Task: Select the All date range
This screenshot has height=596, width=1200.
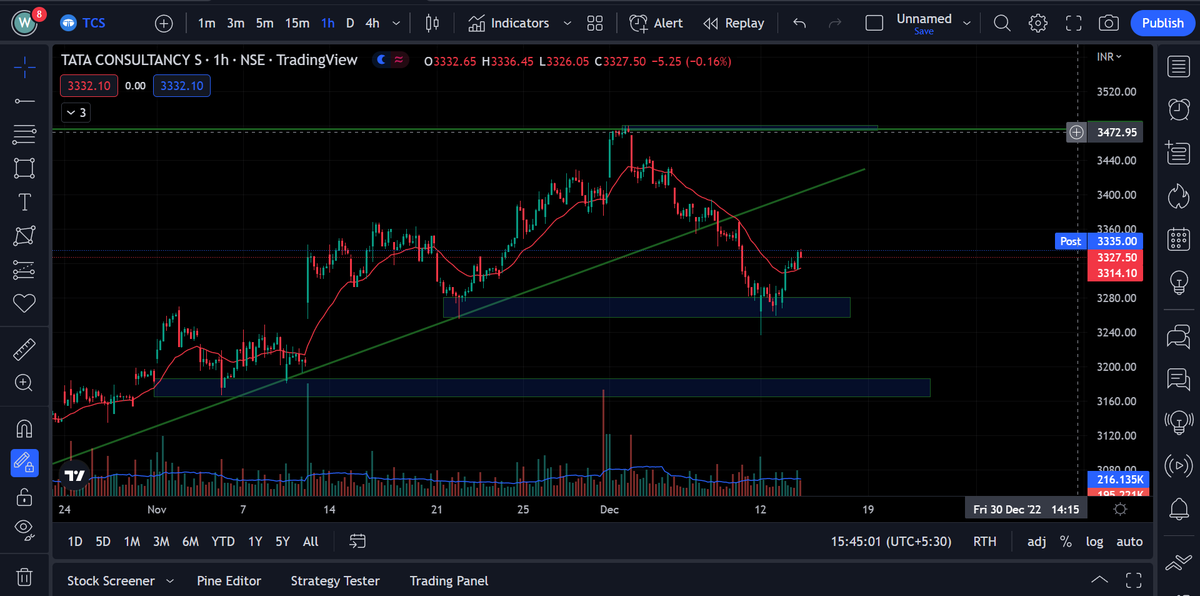Action: pos(310,541)
